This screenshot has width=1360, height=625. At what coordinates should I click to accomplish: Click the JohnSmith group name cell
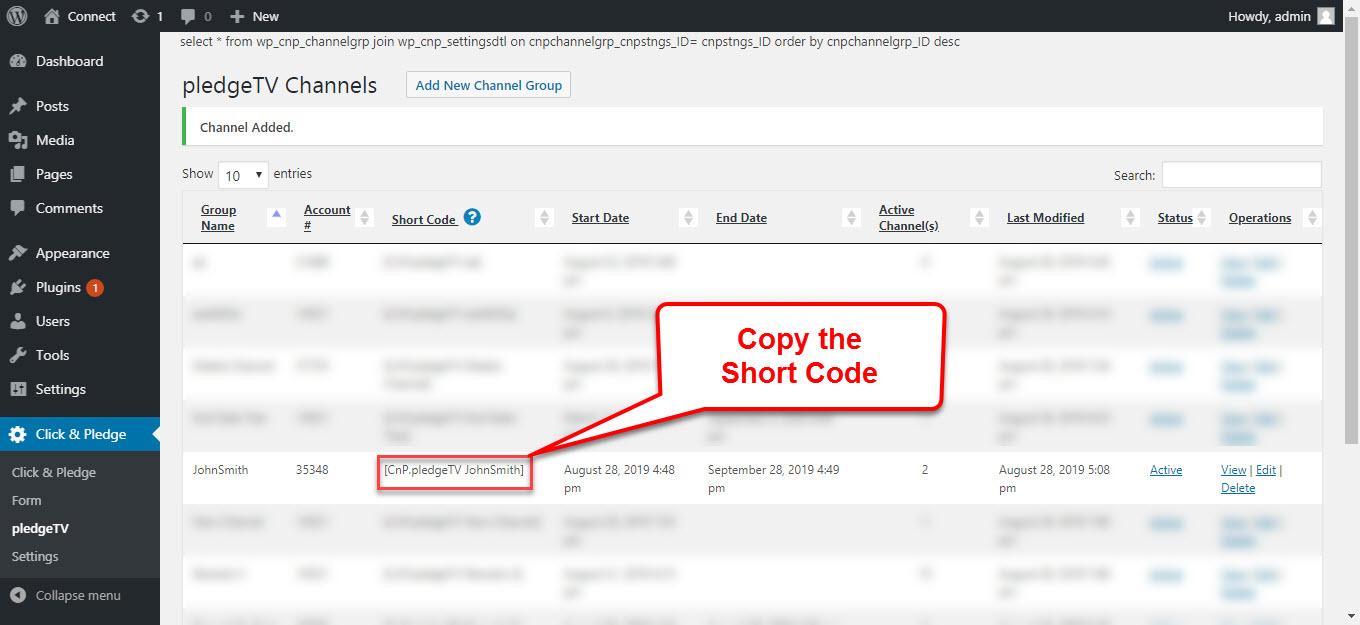tap(220, 470)
